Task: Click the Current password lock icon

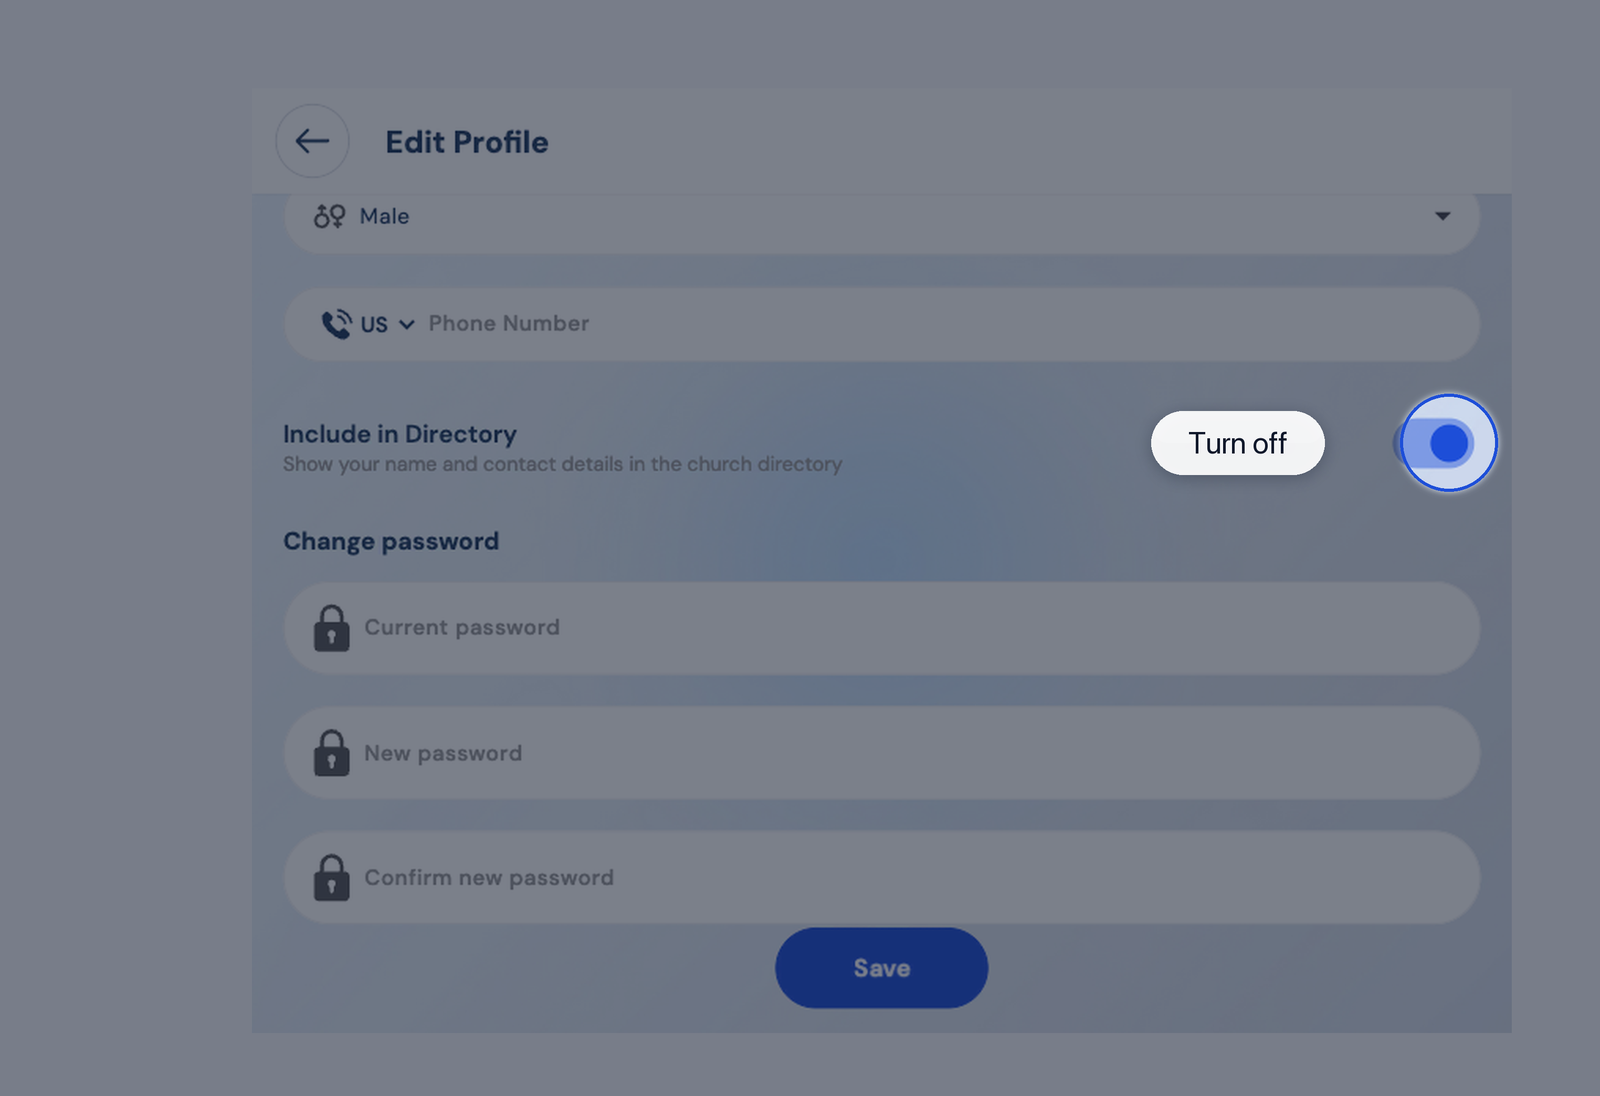Action: coord(331,628)
